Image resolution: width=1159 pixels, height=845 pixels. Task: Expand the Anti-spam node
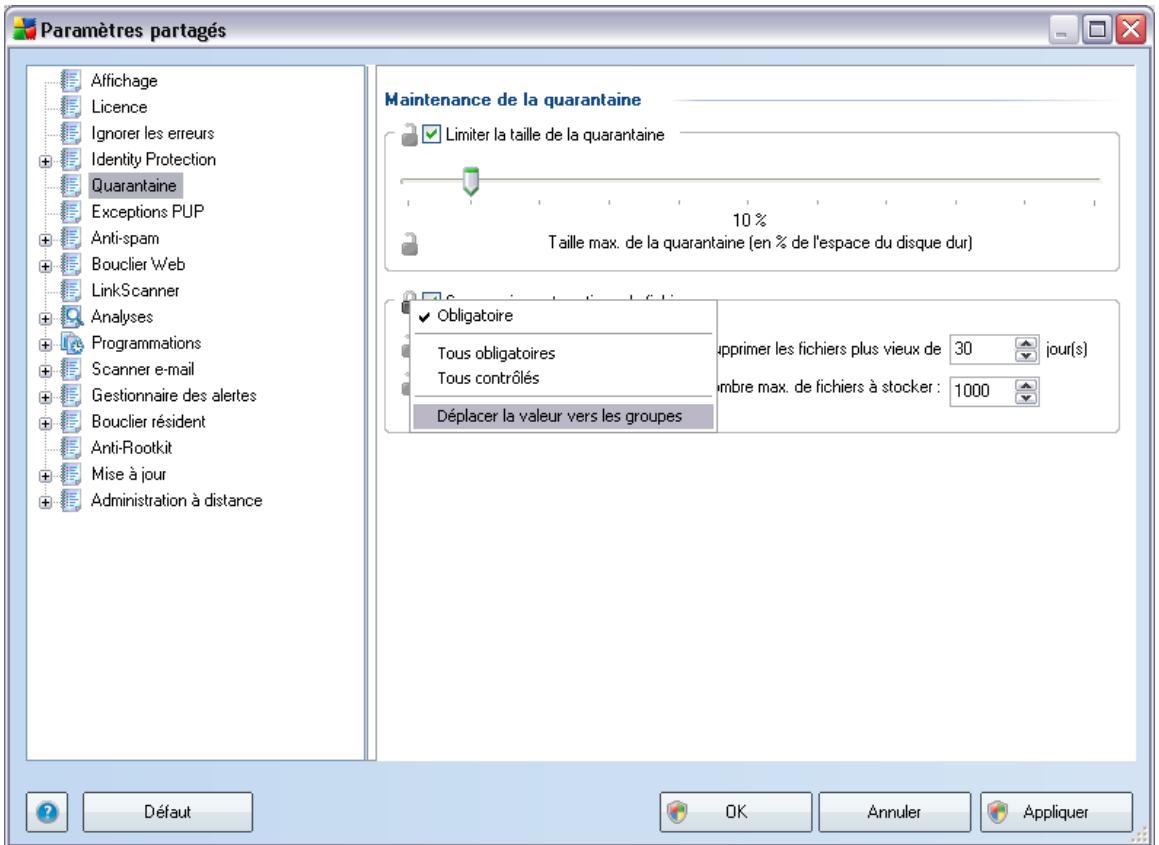click(x=46, y=240)
